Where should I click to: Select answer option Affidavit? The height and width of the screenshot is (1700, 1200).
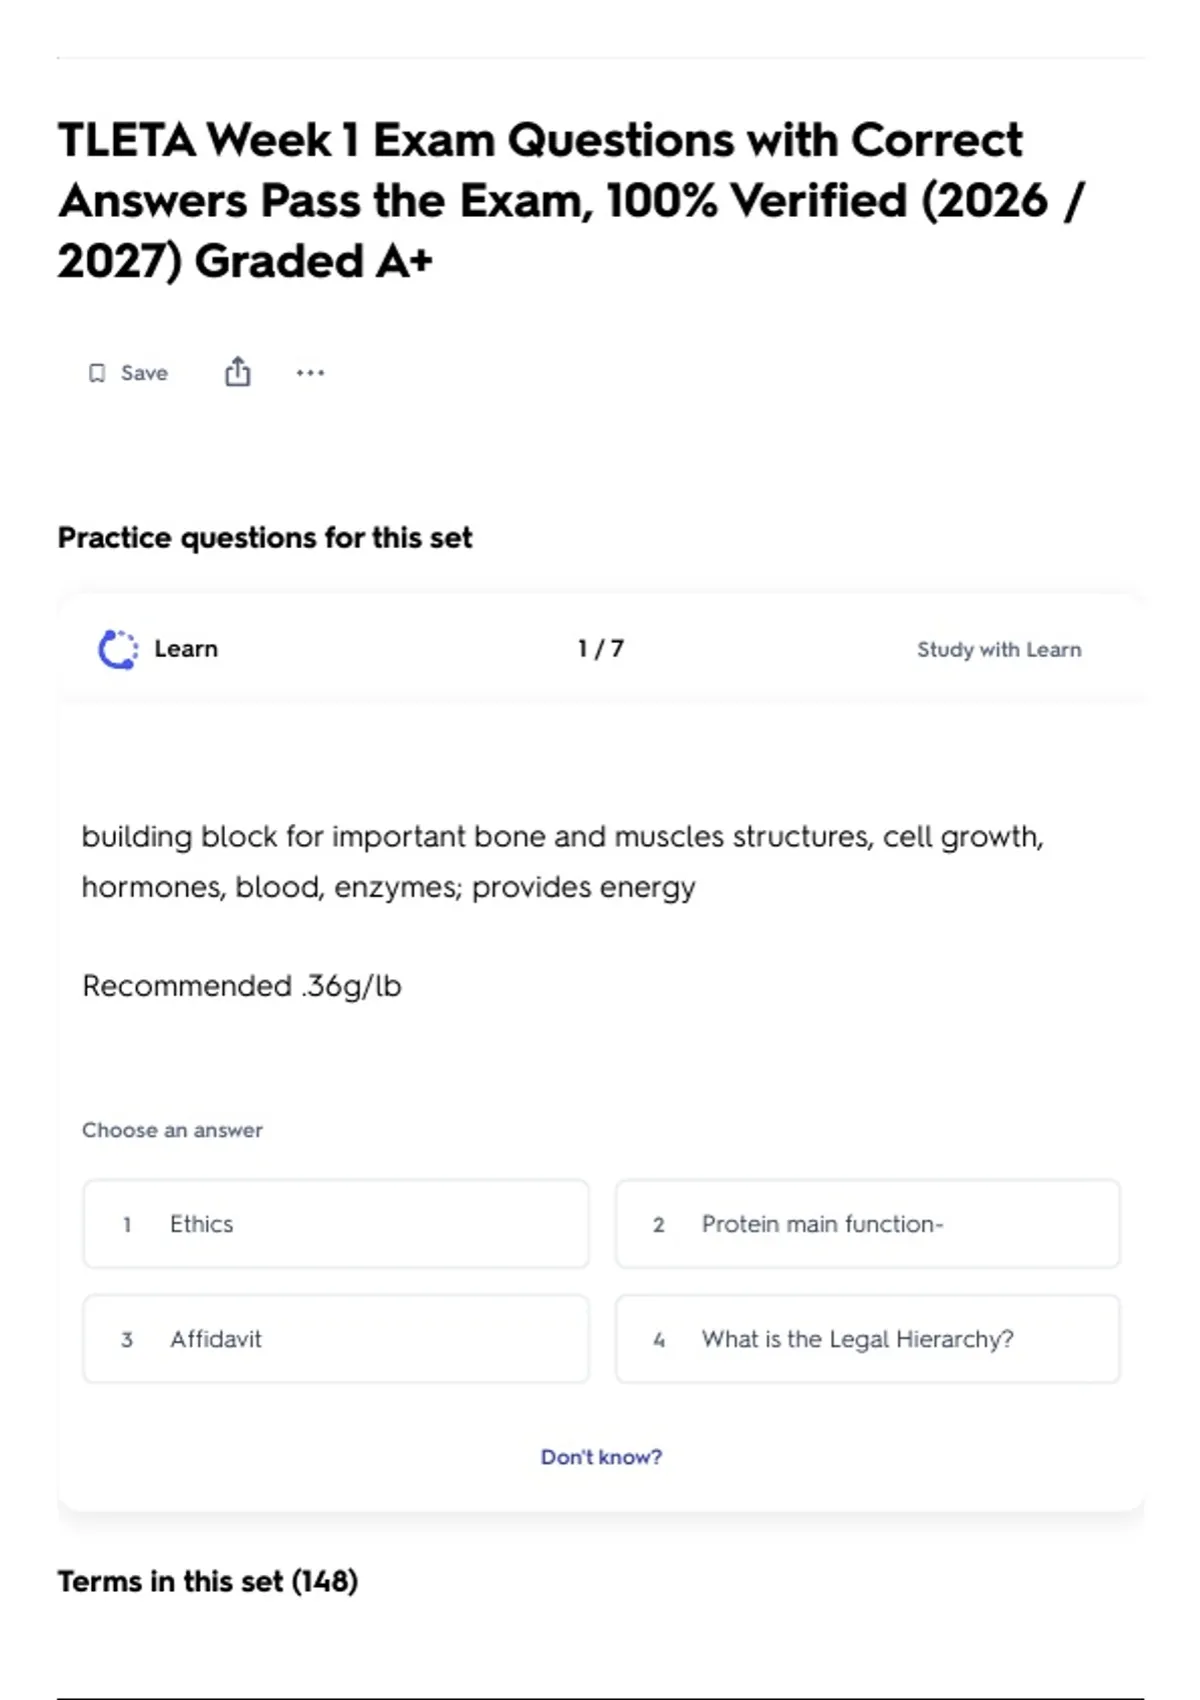[336, 1339]
